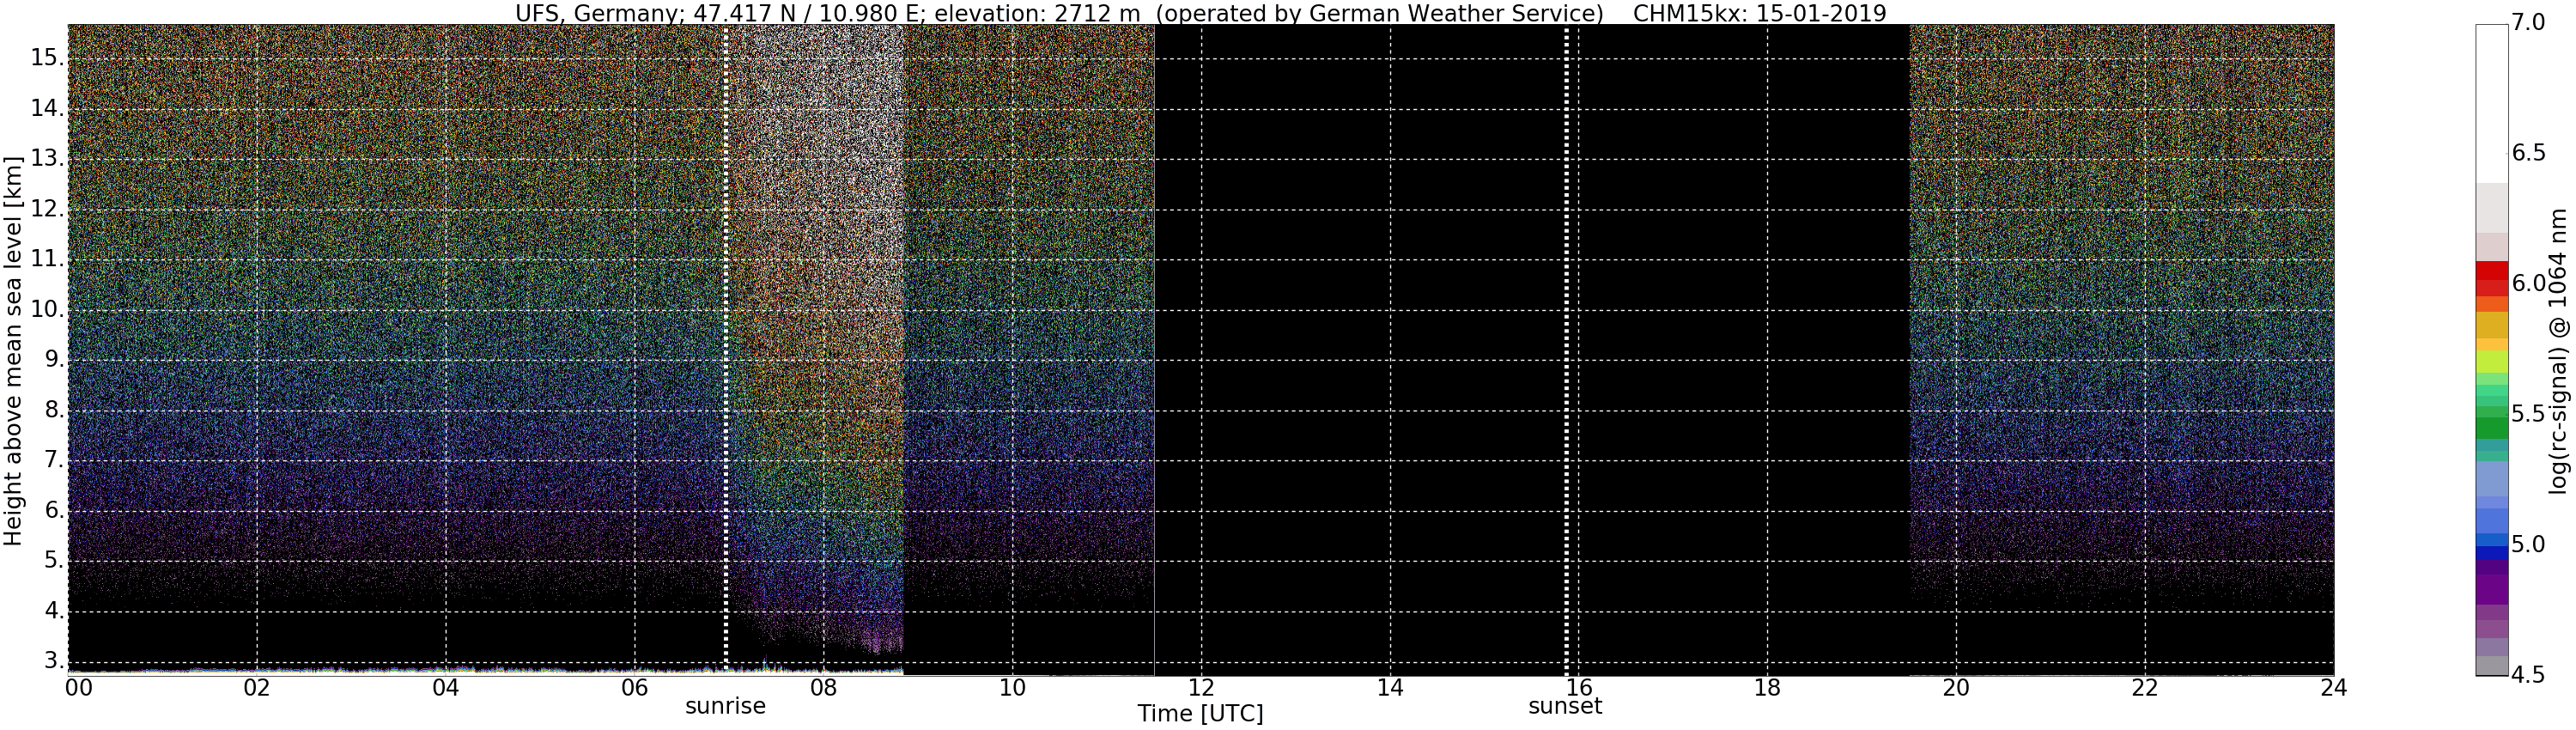Click the "22" time axis tick label

(2145, 687)
